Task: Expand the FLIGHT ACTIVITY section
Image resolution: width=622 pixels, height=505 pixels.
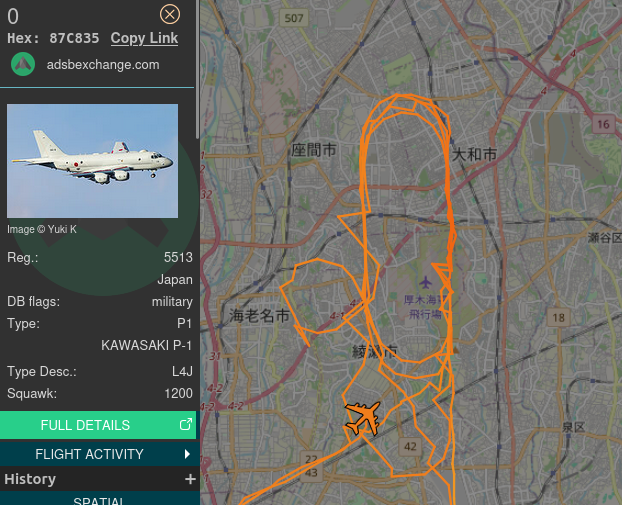Action: (98, 454)
